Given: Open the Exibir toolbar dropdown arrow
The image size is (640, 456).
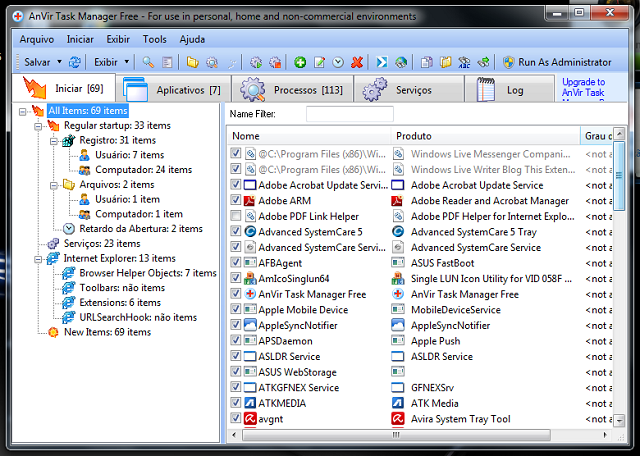Looking at the screenshot, I should 127,62.
